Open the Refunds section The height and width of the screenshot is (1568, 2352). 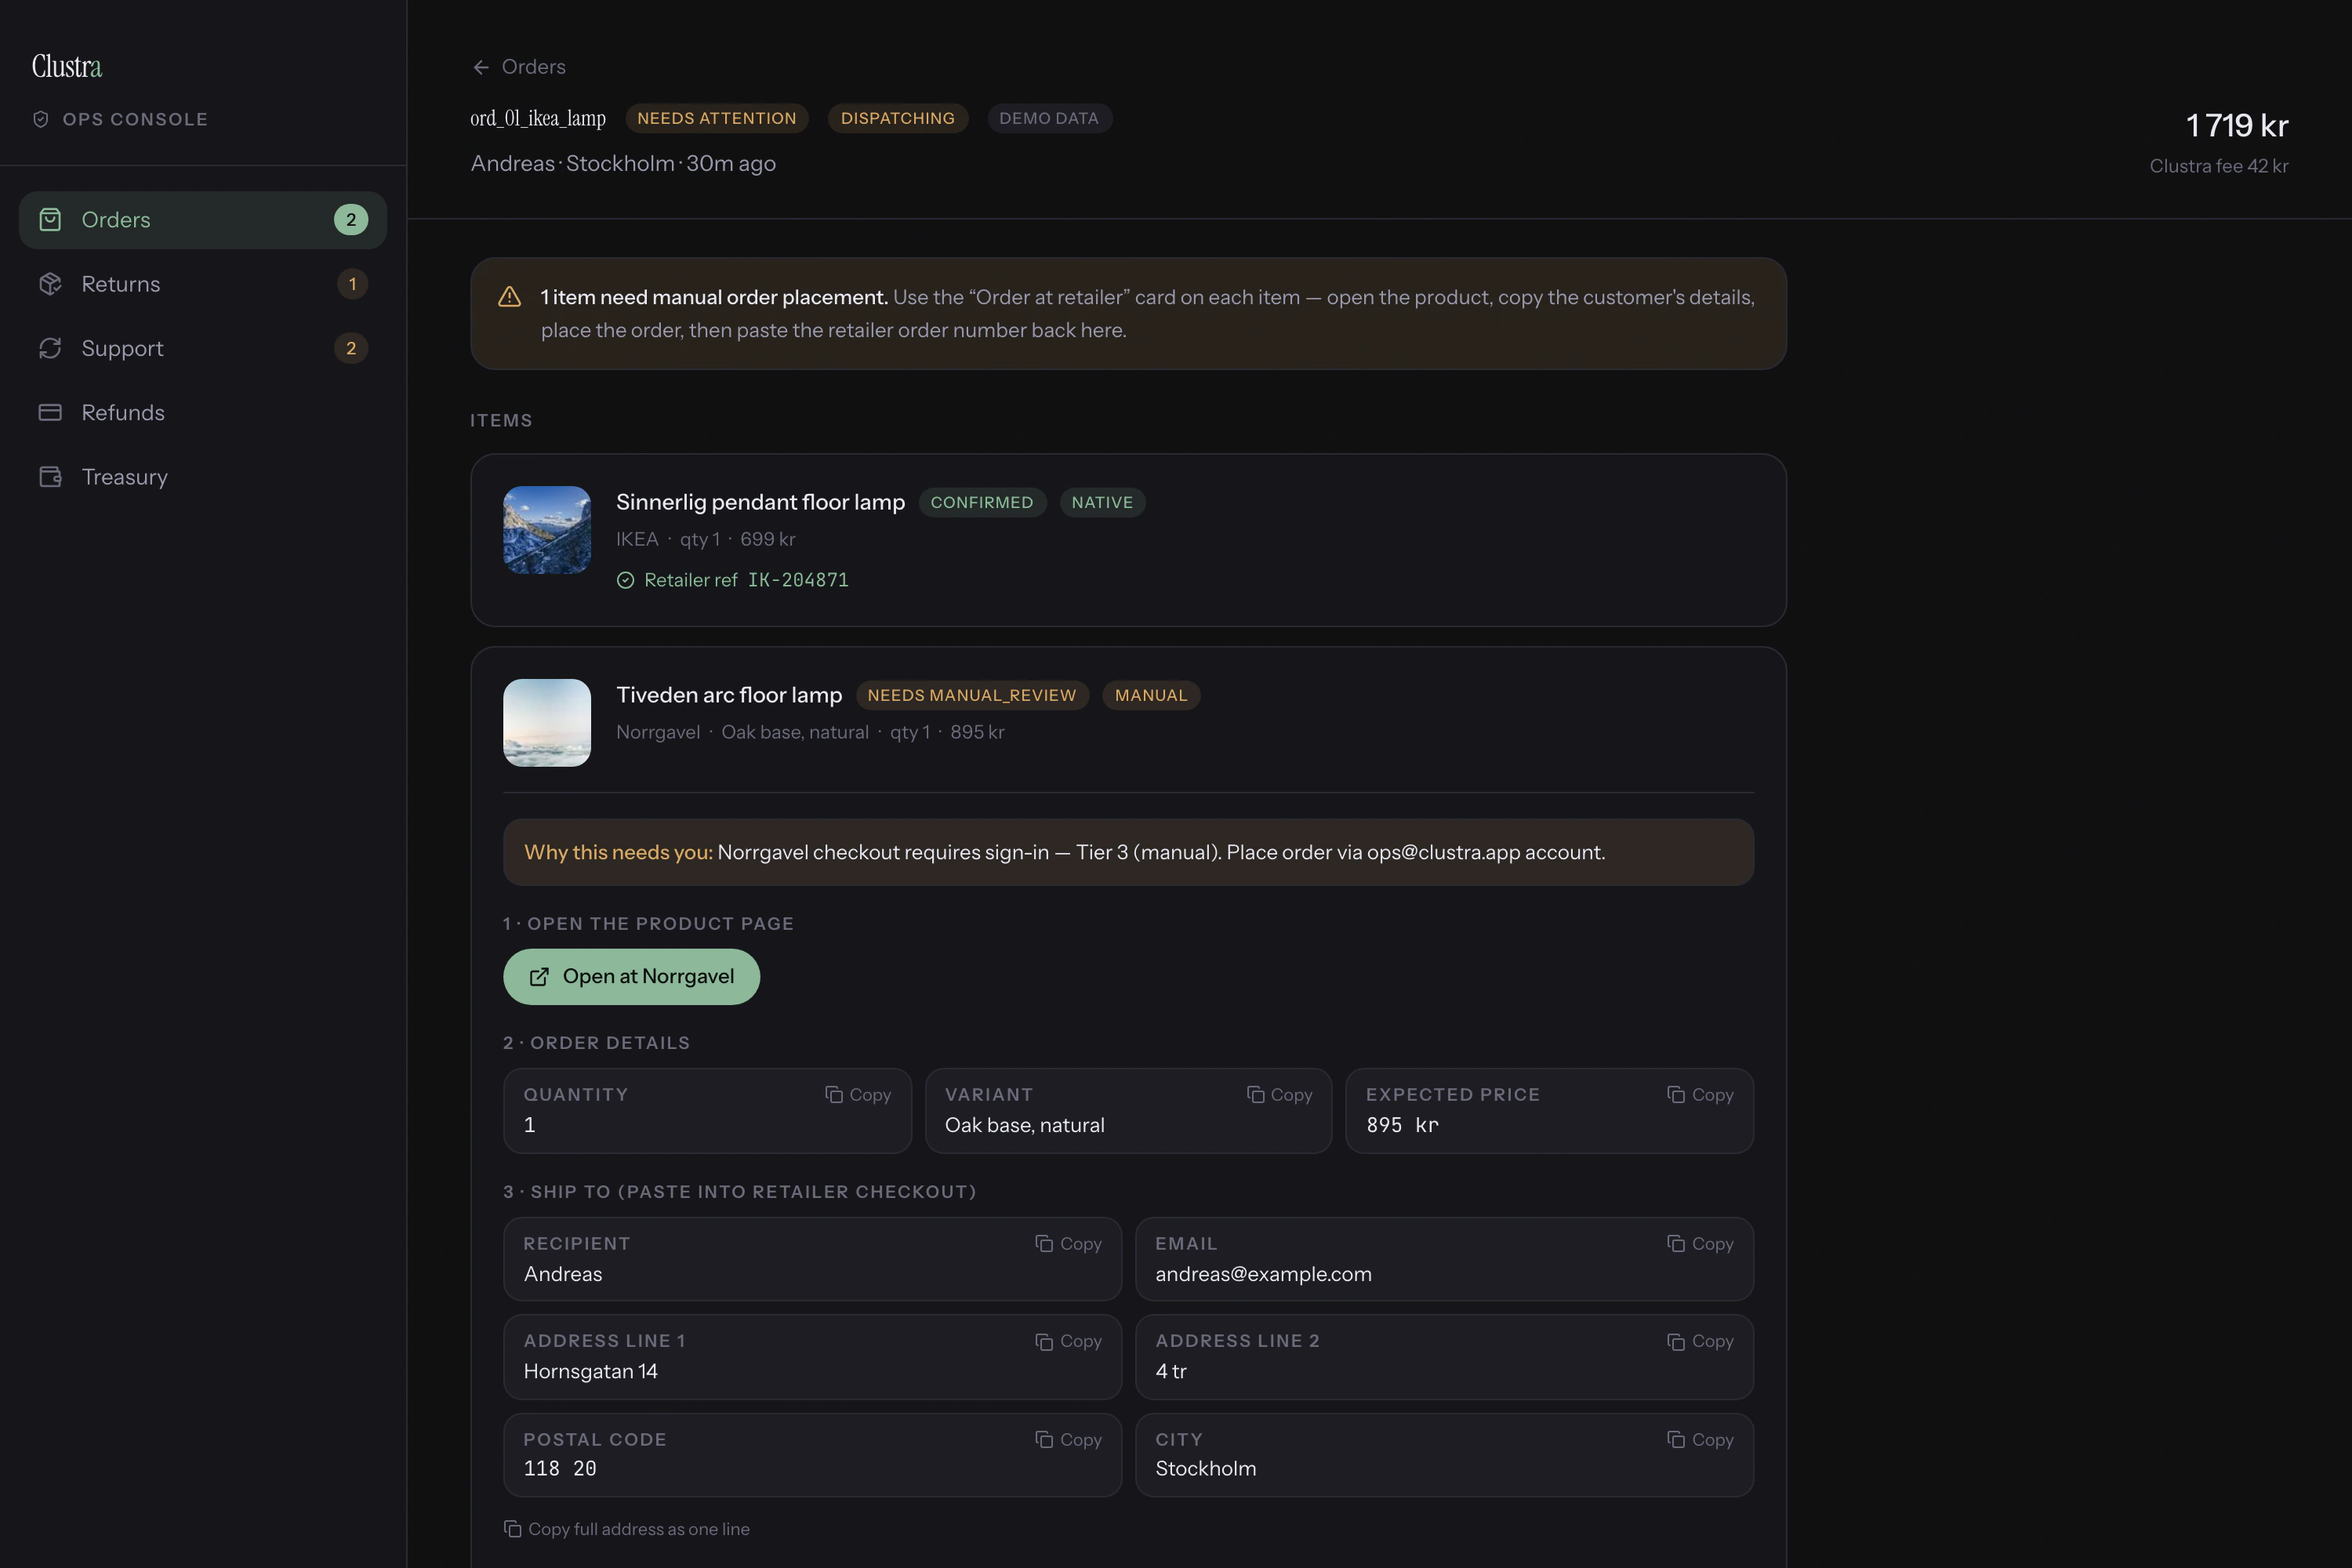point(203,412)
